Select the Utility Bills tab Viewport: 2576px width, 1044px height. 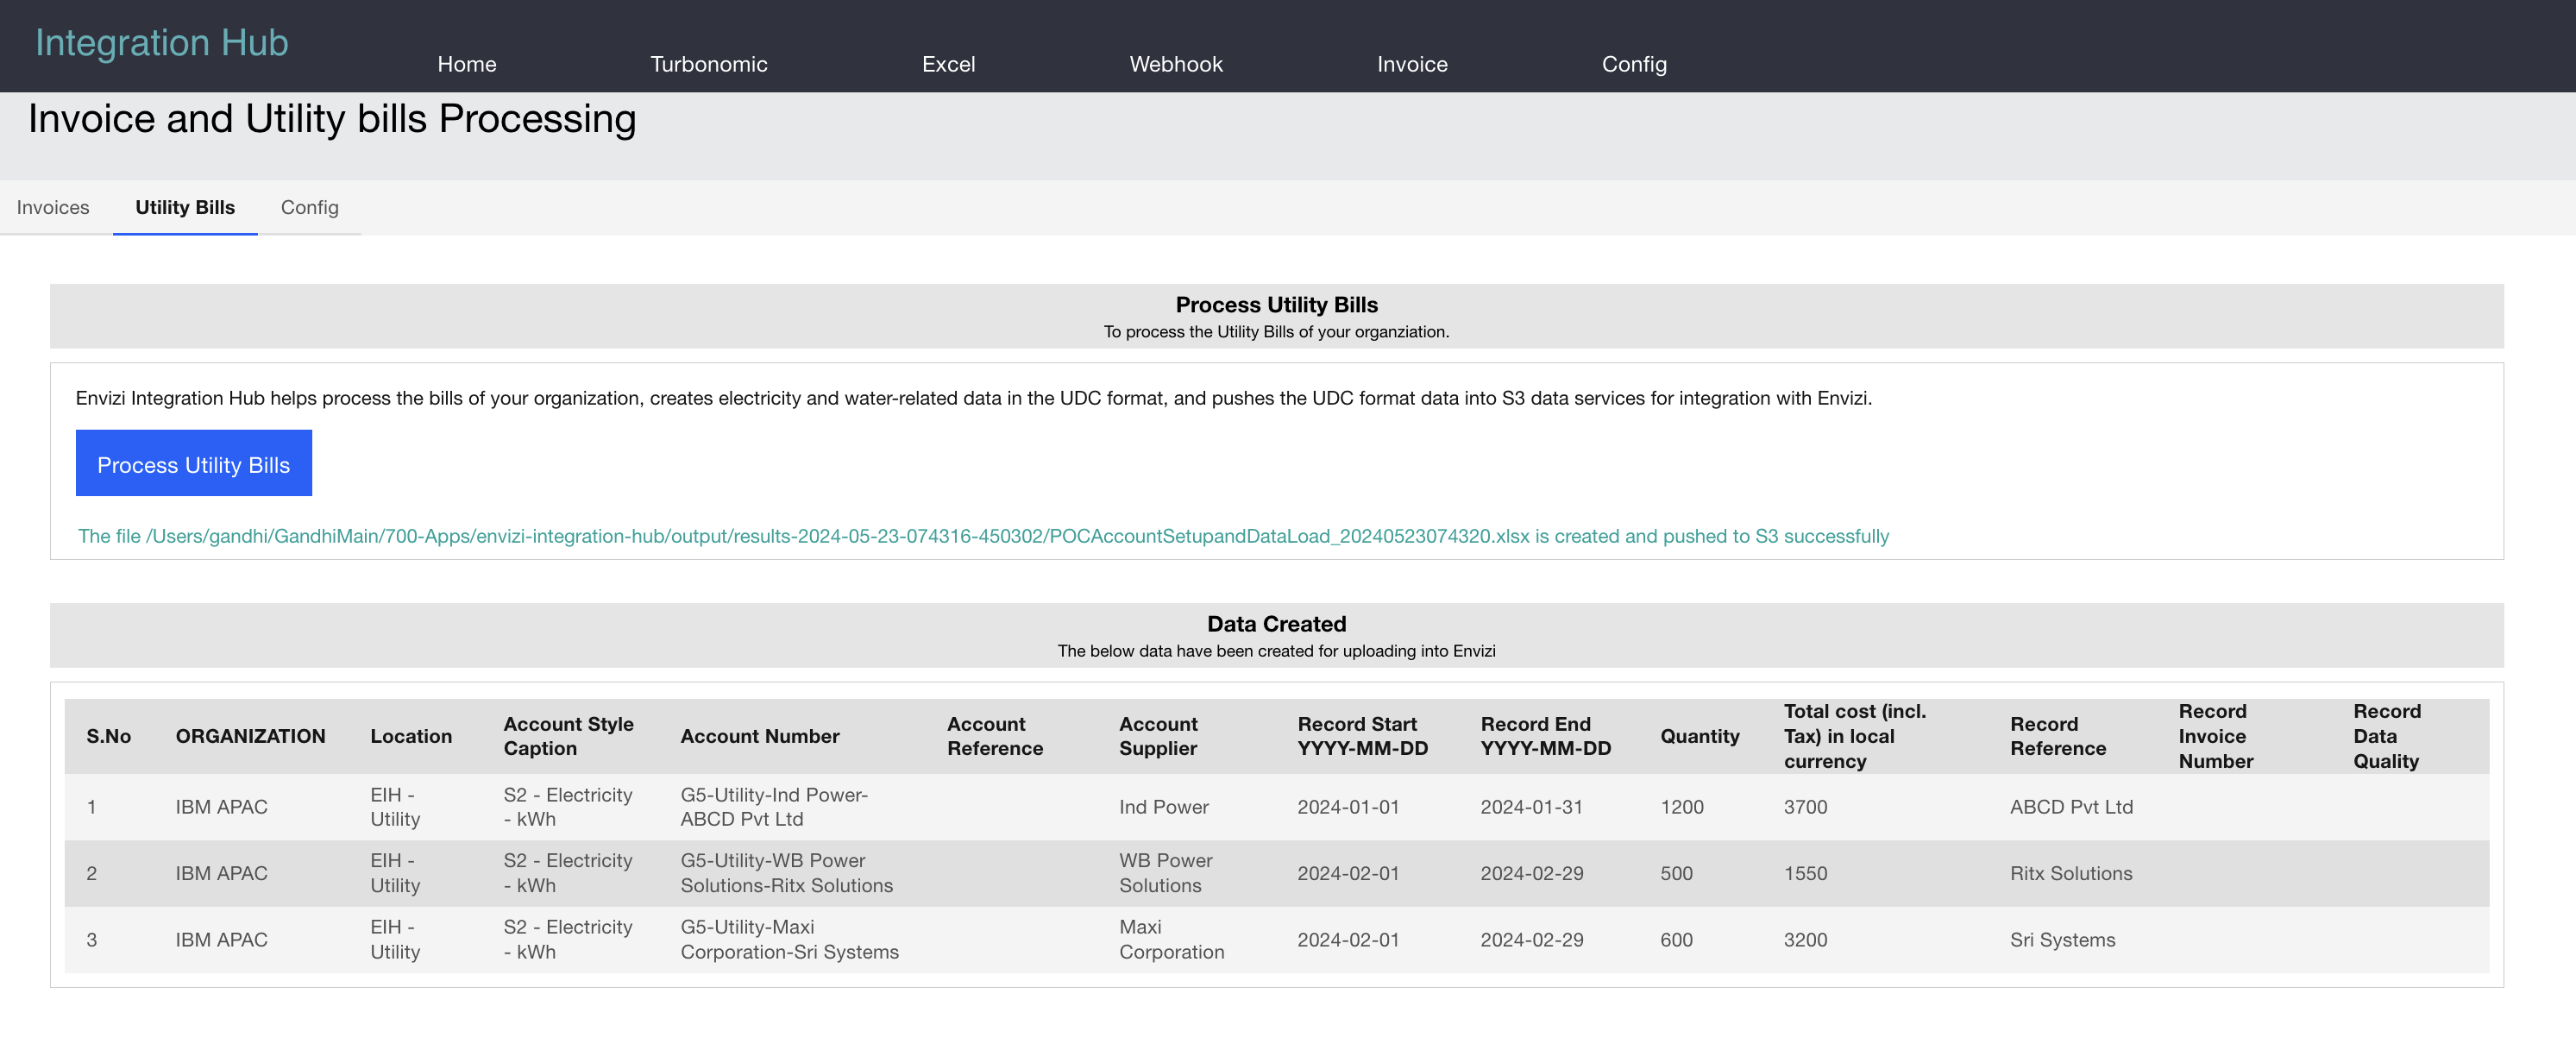coord(185,208)
